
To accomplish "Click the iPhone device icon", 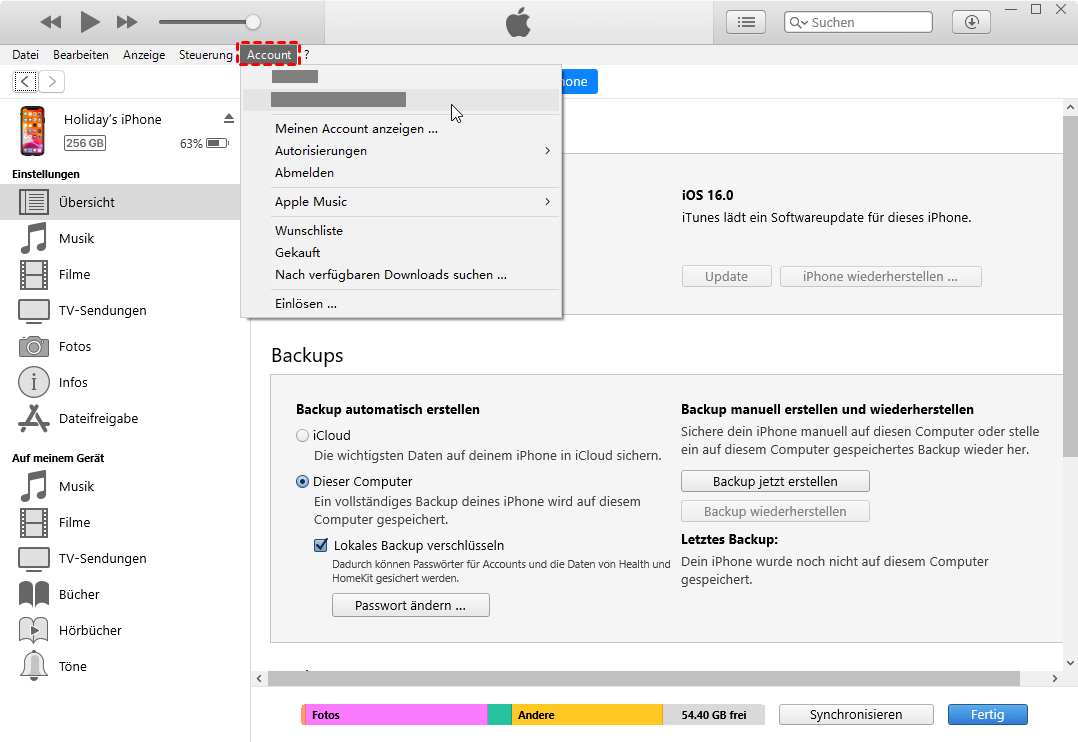I will pyautogui.click(x=32, y=131).
